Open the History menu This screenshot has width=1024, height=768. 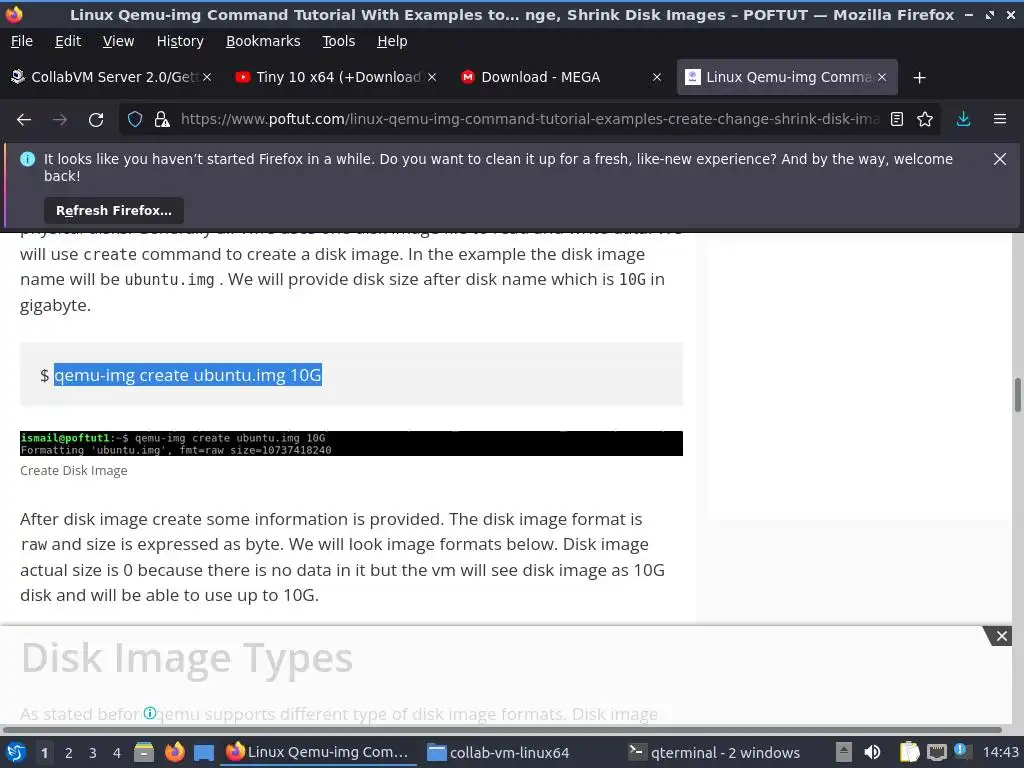click(180, 41)
